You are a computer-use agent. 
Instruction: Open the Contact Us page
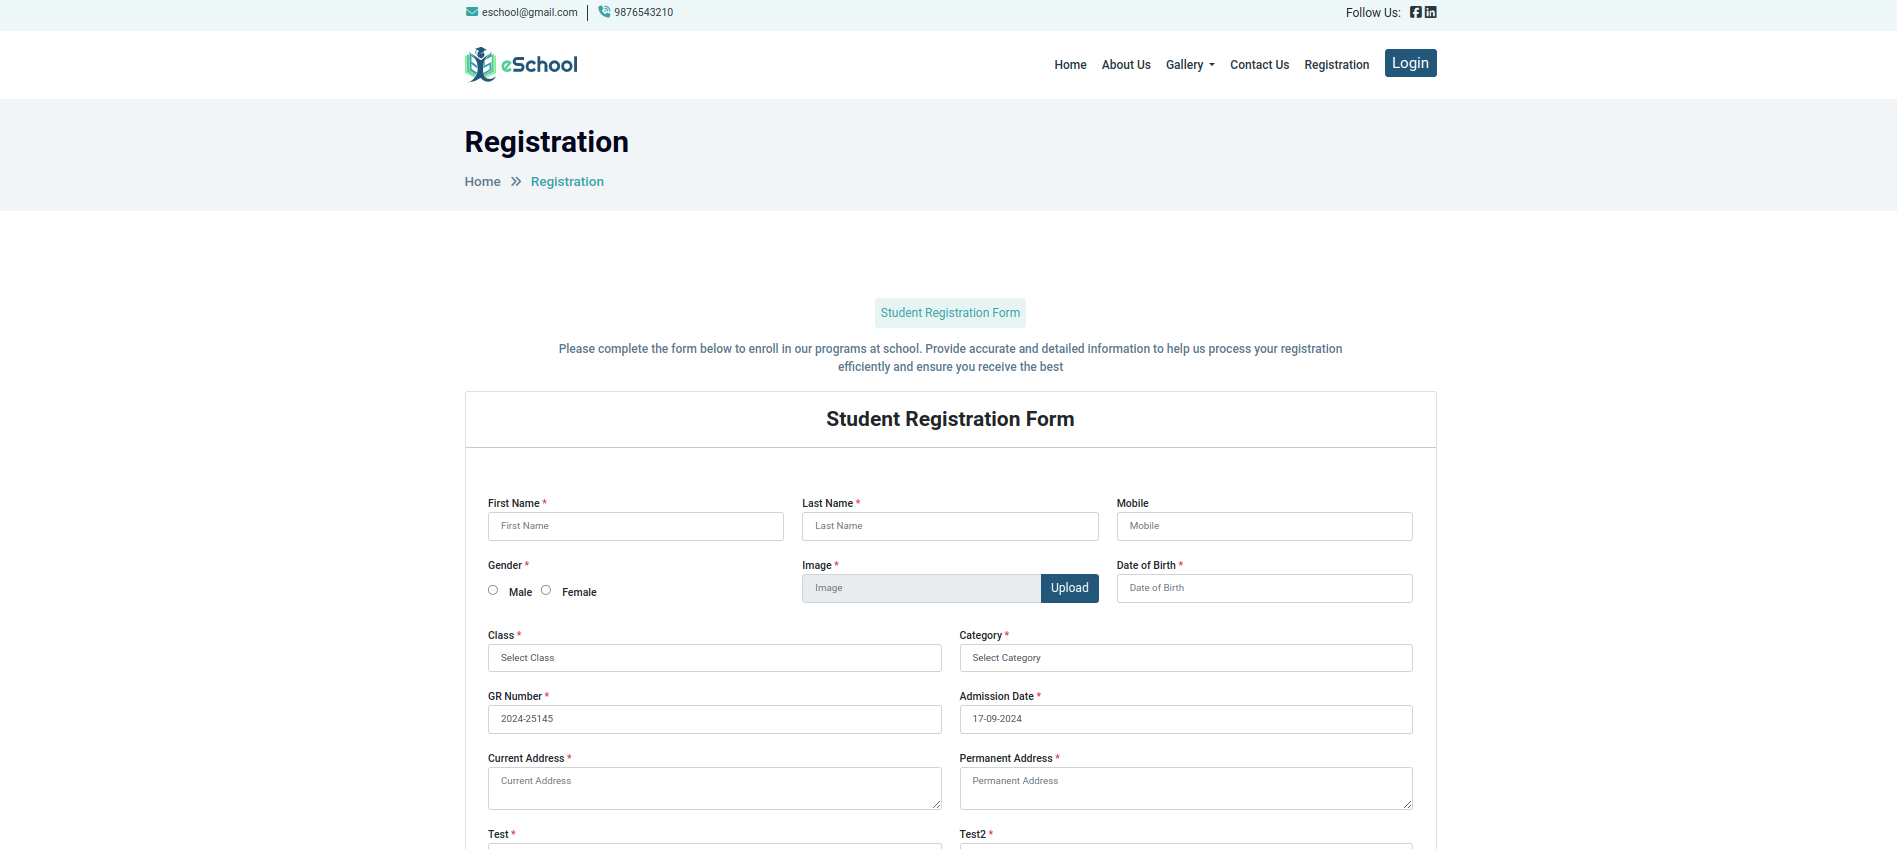[x=1259, y=65]
